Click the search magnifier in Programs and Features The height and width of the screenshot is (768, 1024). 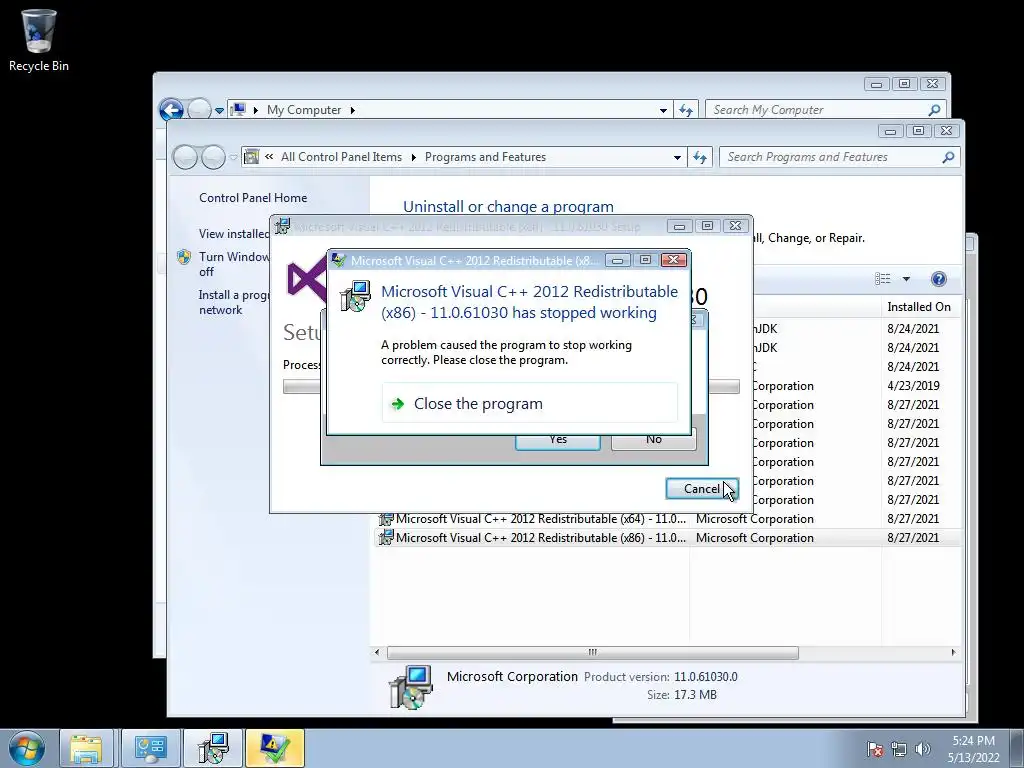(x=948, y=157)
